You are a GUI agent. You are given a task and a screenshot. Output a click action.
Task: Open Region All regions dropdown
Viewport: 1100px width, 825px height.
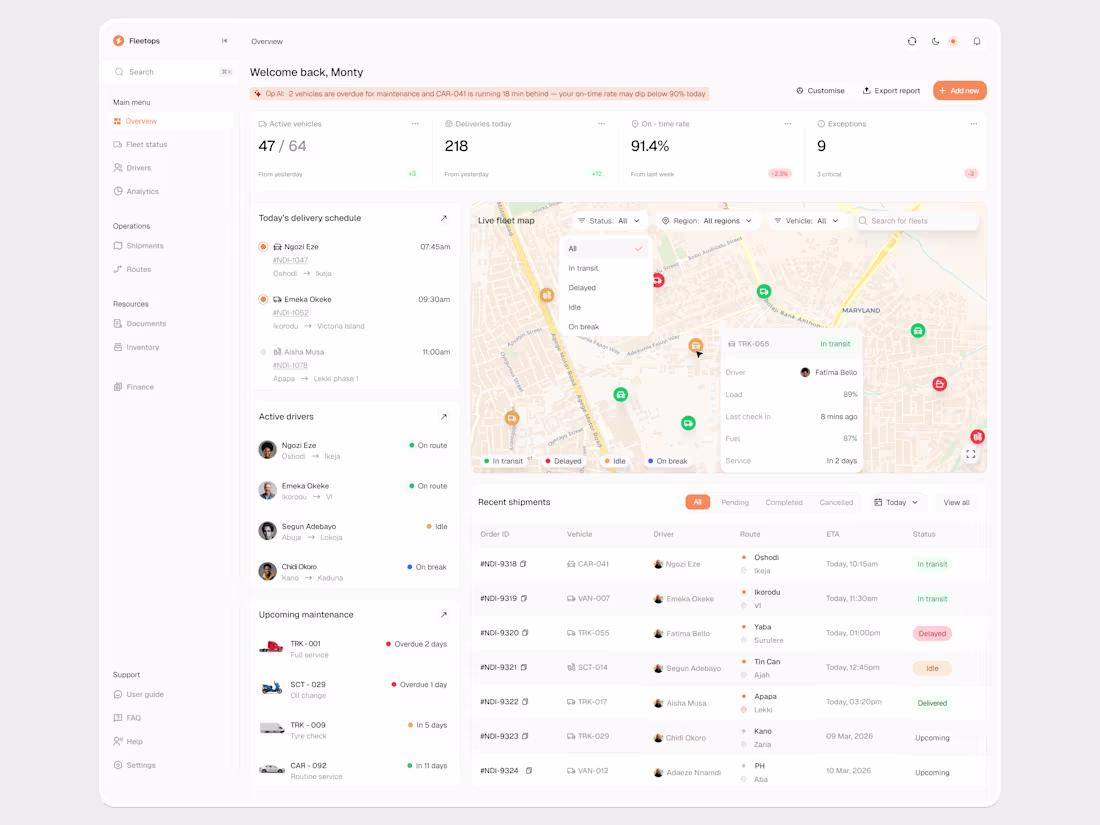pyautogui.click(x=708, y=221)
